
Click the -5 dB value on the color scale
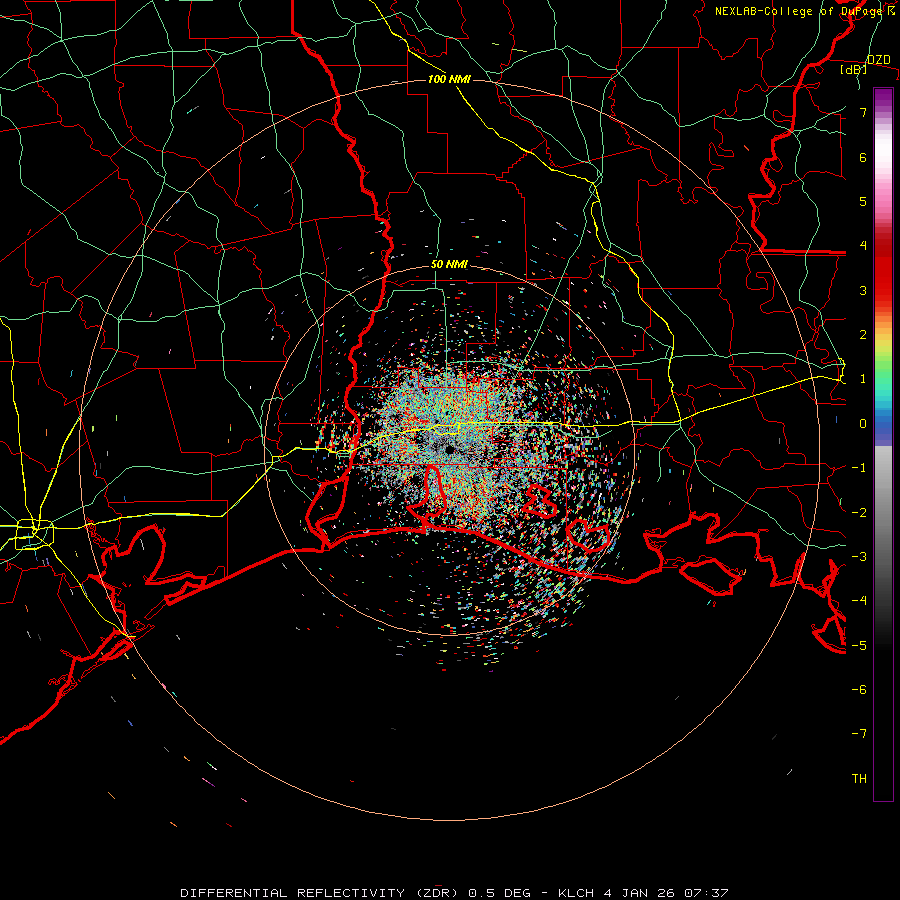[x=859, y=645]
